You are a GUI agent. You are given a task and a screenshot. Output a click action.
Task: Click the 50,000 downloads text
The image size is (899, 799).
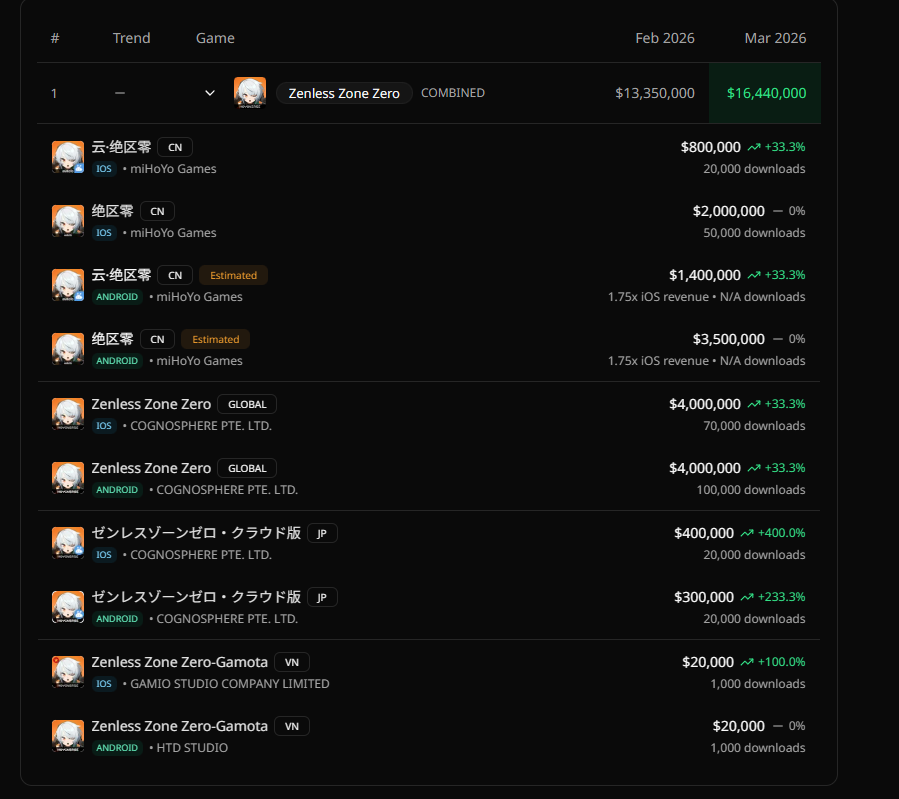[754, 233]
